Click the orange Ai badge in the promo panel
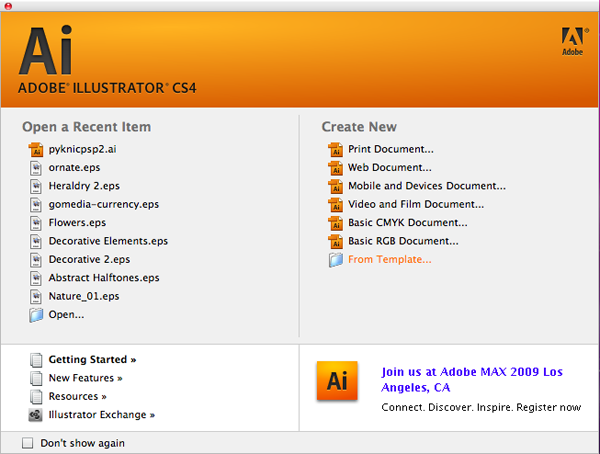The image size is (600, 454). point(337,381)
